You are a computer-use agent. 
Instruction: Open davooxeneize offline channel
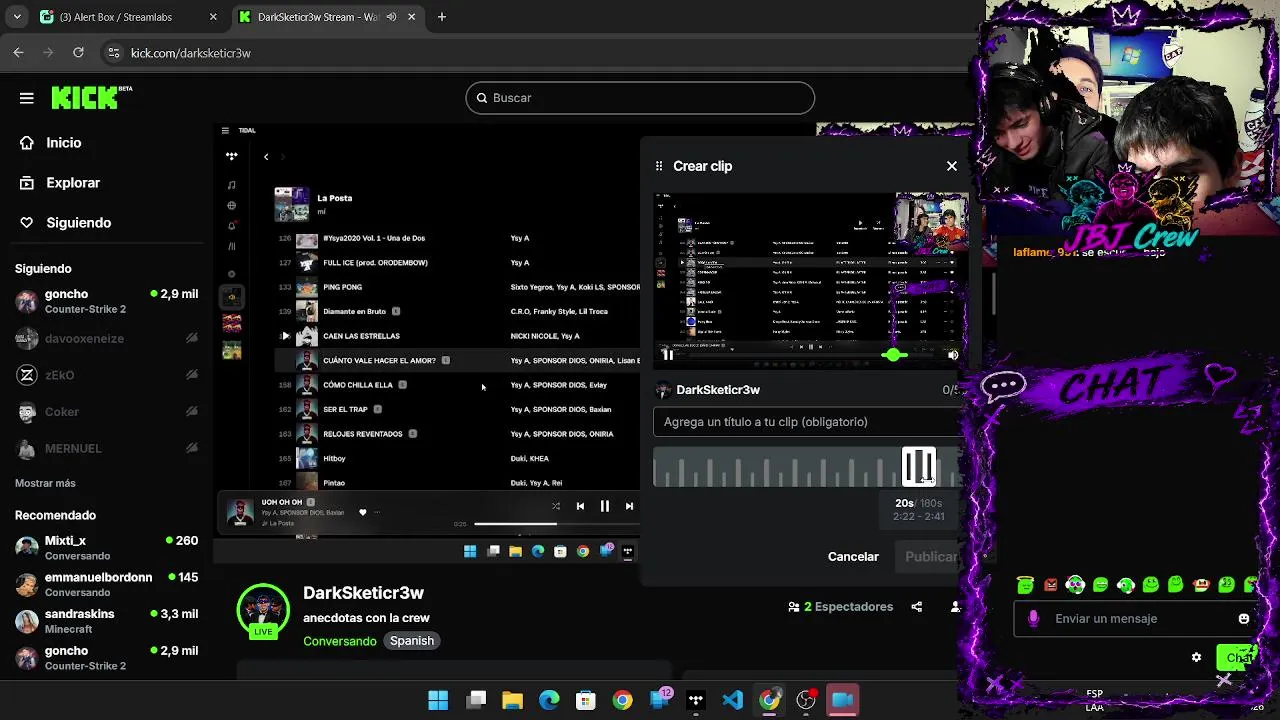[106, 338]
